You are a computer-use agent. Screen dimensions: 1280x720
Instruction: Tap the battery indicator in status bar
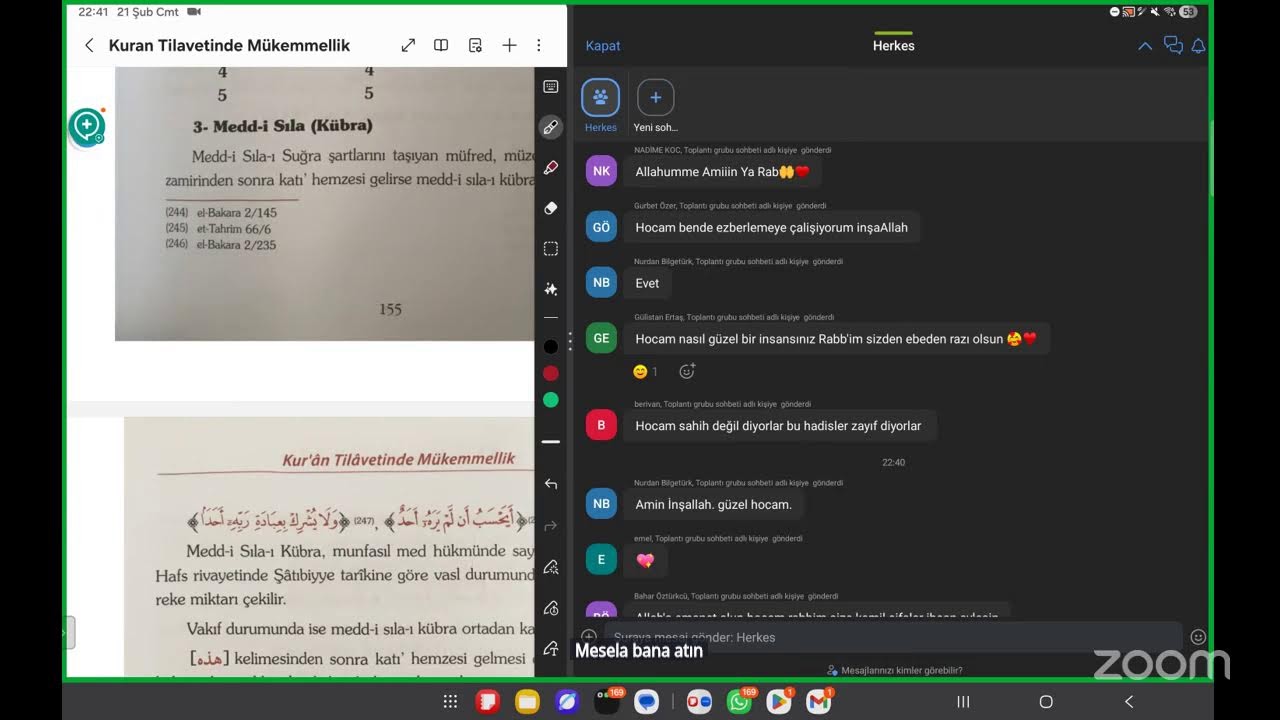coord(1188,12)
